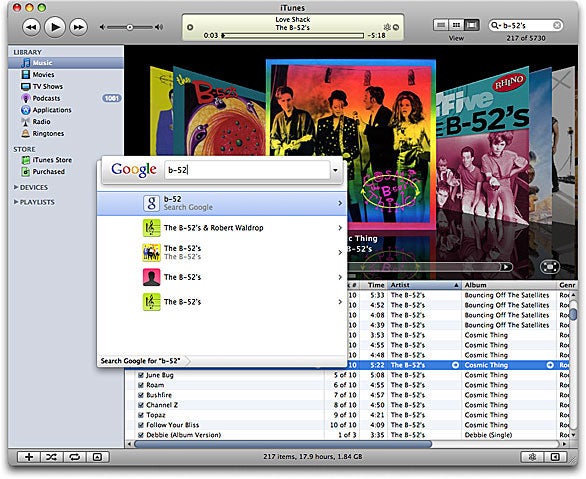Click the track list horizontal scrollbar
Image resolution: width=586 pixels, height=479 pixels.
click(x=283, y=444)
